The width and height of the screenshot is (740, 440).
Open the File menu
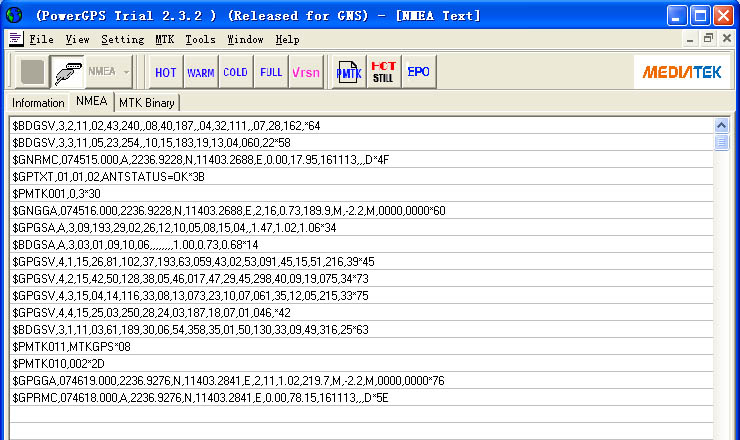pos(42,39)
